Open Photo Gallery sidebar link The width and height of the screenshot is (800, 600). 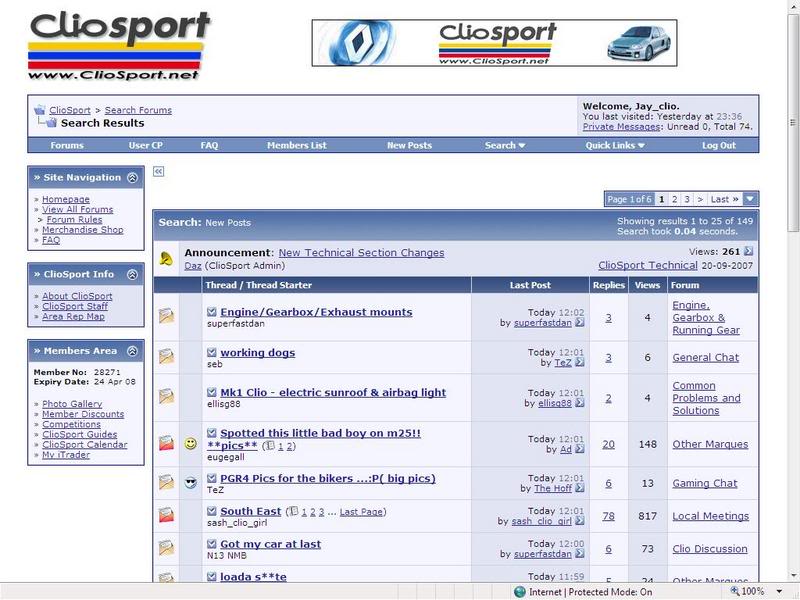point(72,404)
